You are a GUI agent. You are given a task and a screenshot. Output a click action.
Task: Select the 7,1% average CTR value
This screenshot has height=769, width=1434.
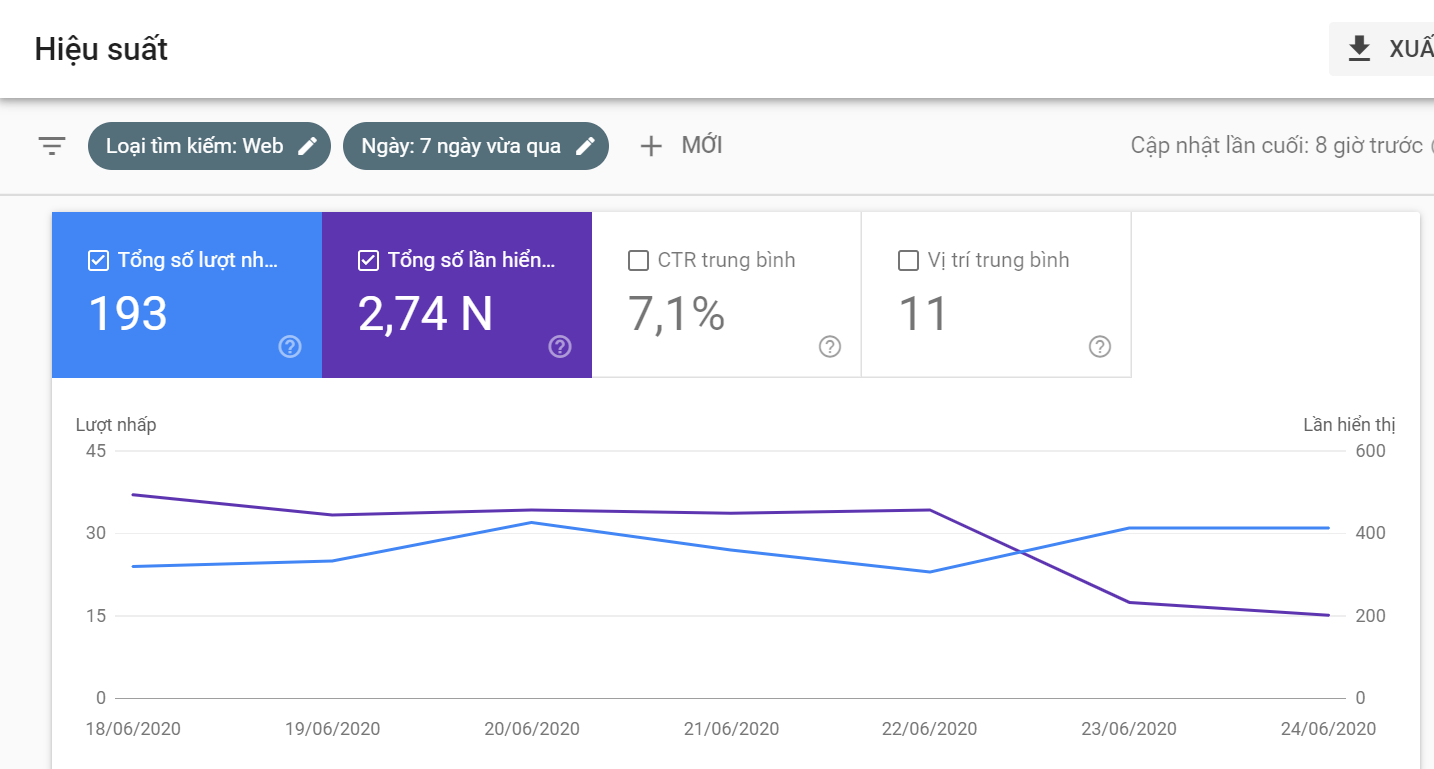point(676,314)
